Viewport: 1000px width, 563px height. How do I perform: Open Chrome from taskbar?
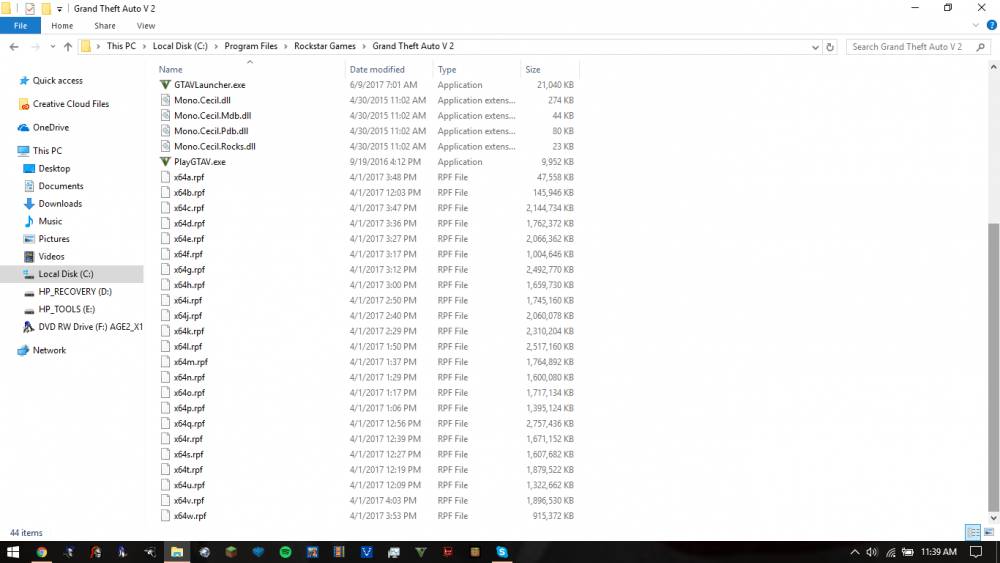(41, 552)
